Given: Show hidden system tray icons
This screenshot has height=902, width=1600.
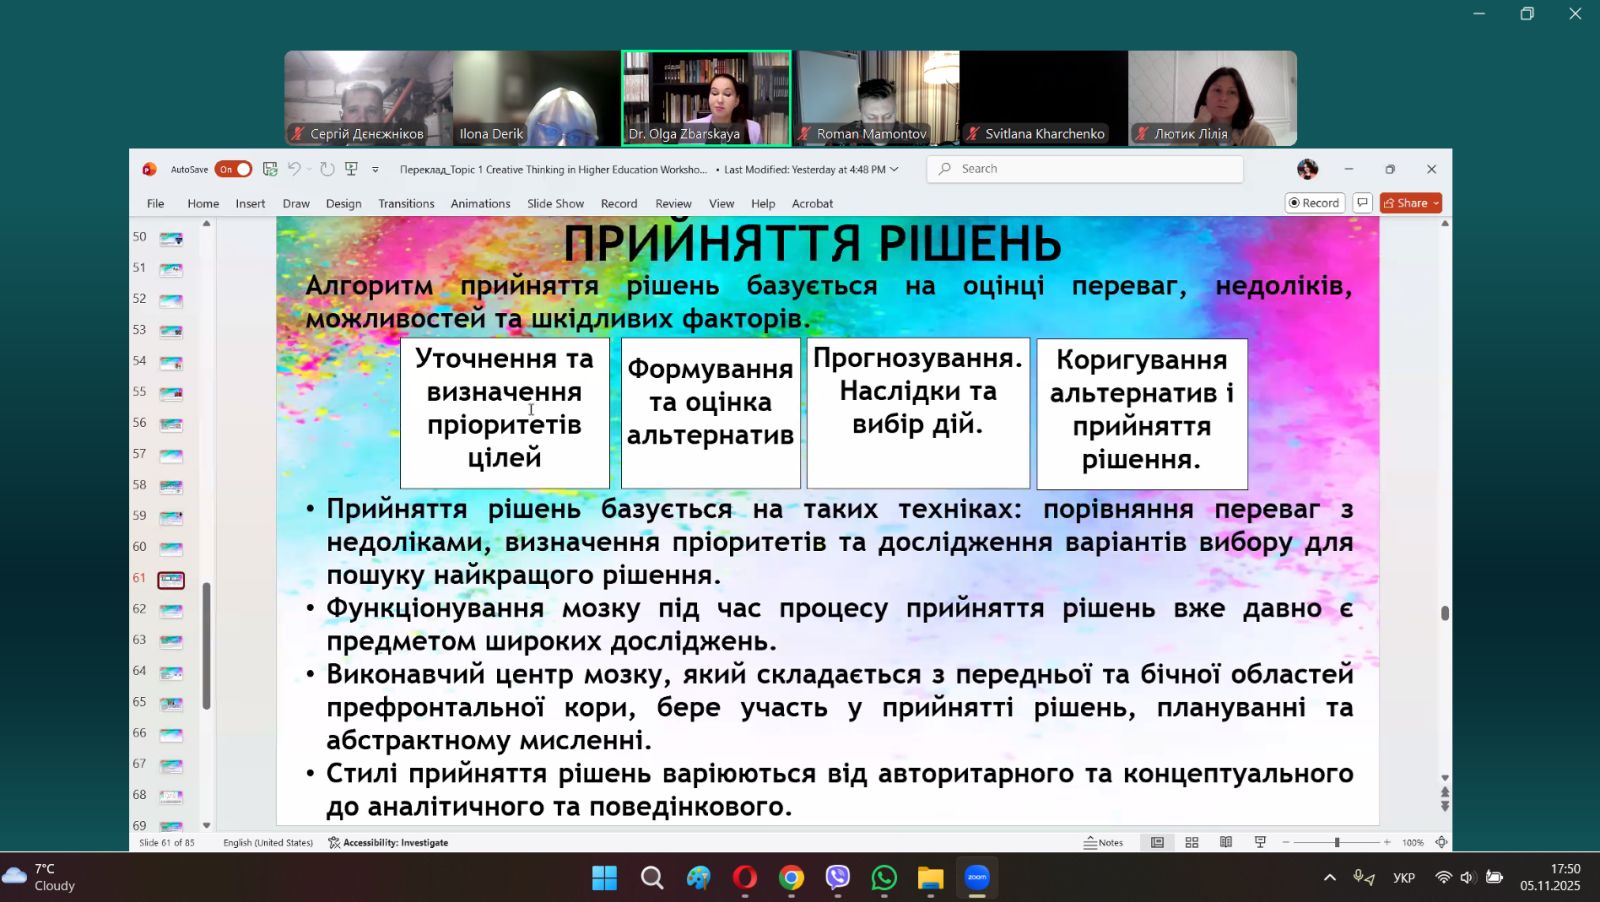Looking at the screenshot, I should click(1329, 878).
